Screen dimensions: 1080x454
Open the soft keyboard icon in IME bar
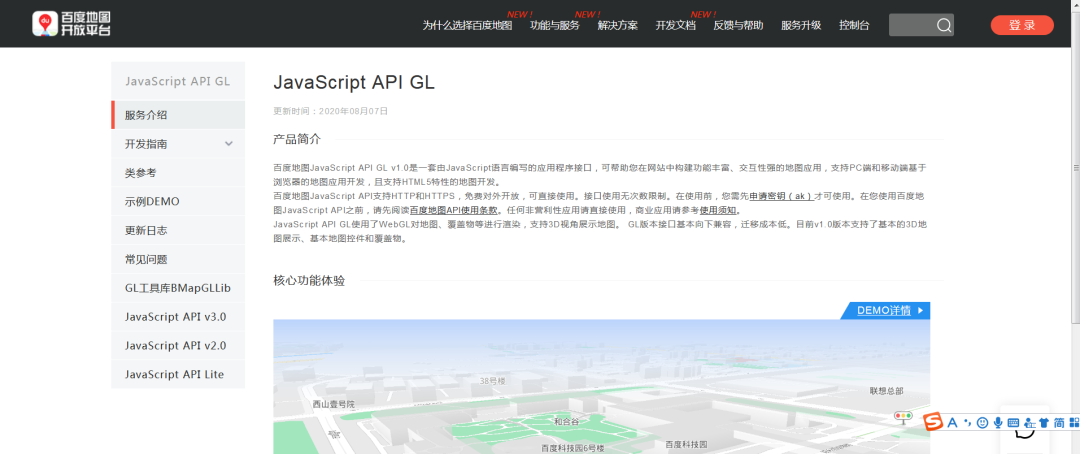point(1013,422)
